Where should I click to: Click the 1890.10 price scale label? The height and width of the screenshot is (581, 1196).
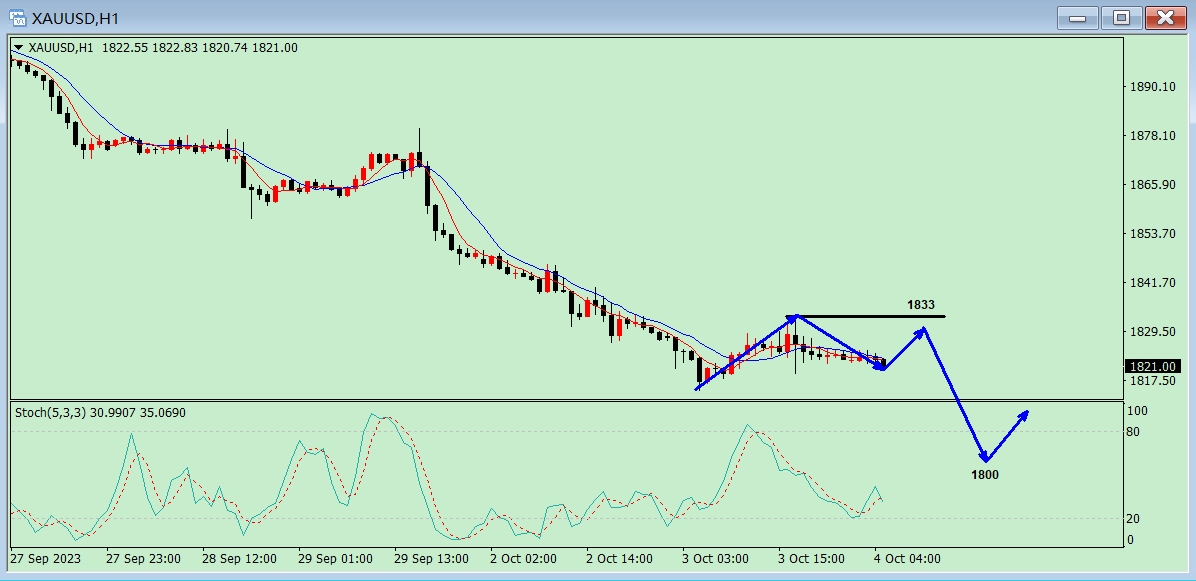[x=1152, y=86]
